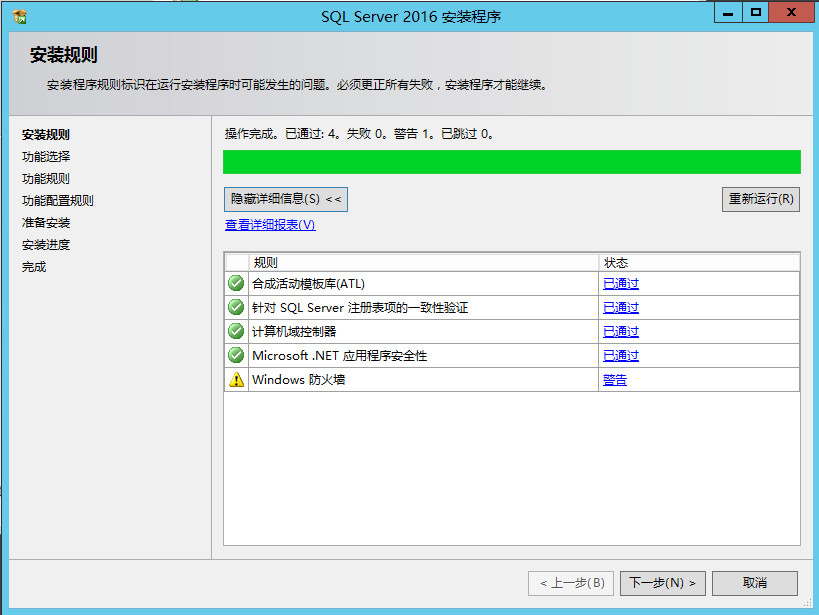The image size is (819, 615).
Task: Minimize the SQL Server setup window
Action: click(728, 13)
